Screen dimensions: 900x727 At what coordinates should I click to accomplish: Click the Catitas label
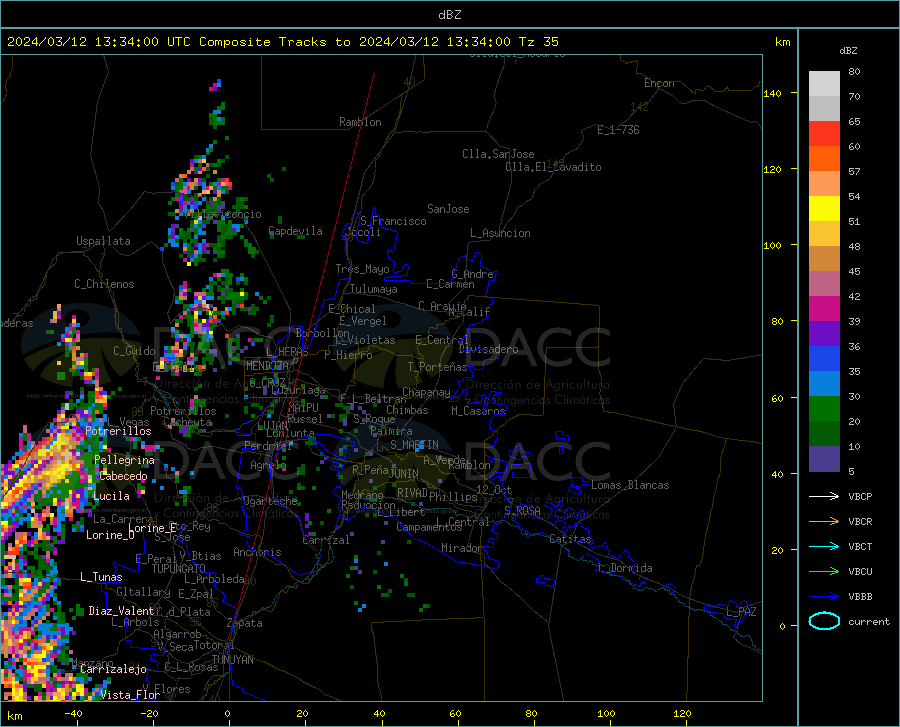(x=570, y=539)
